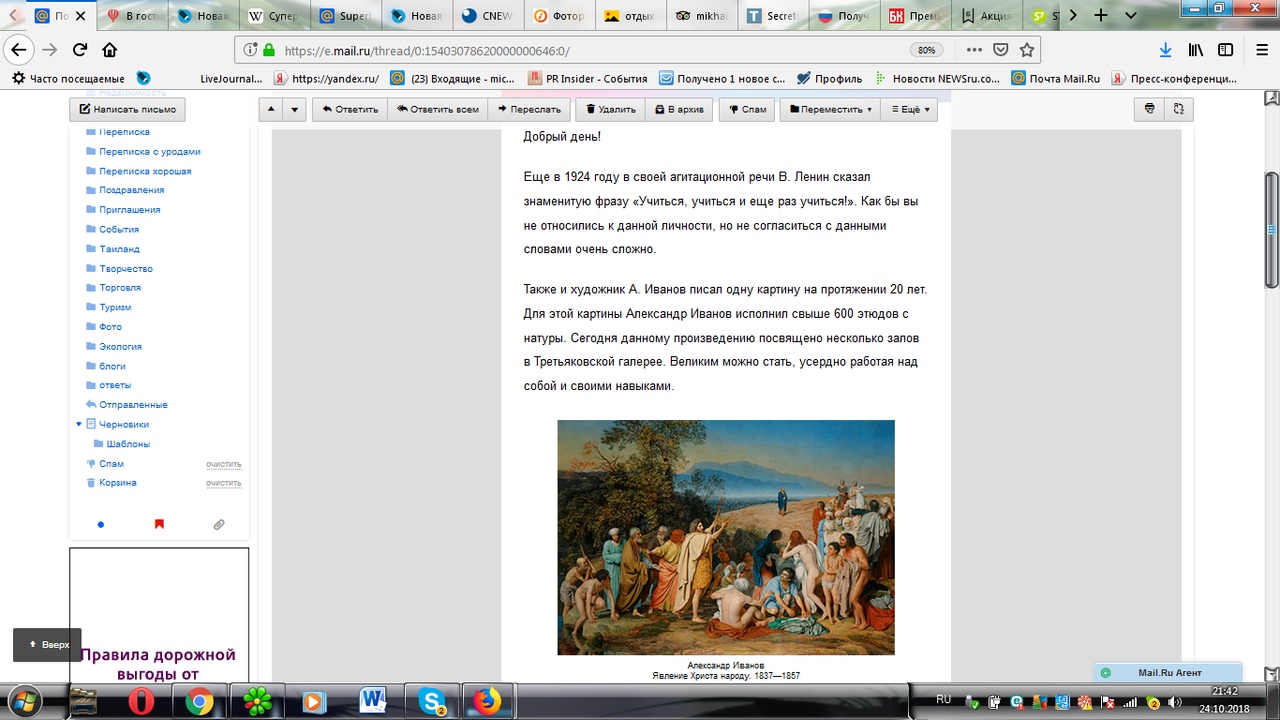1280x720 pixels.
Task: Filter flagged messages with red bookmark icon
Action: tap(159, 524)
